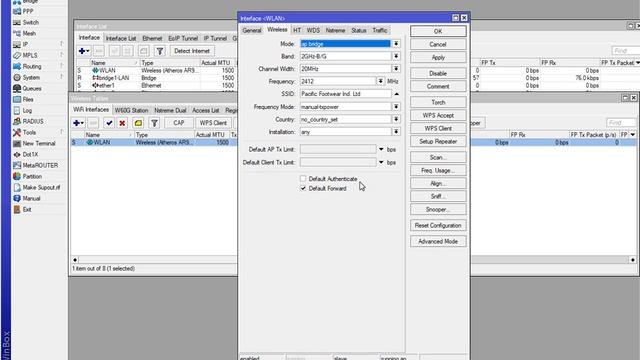Open EoIP Tunnel tab in Interface List
Viewport: 640px width, 360px height.
(183, 38)
